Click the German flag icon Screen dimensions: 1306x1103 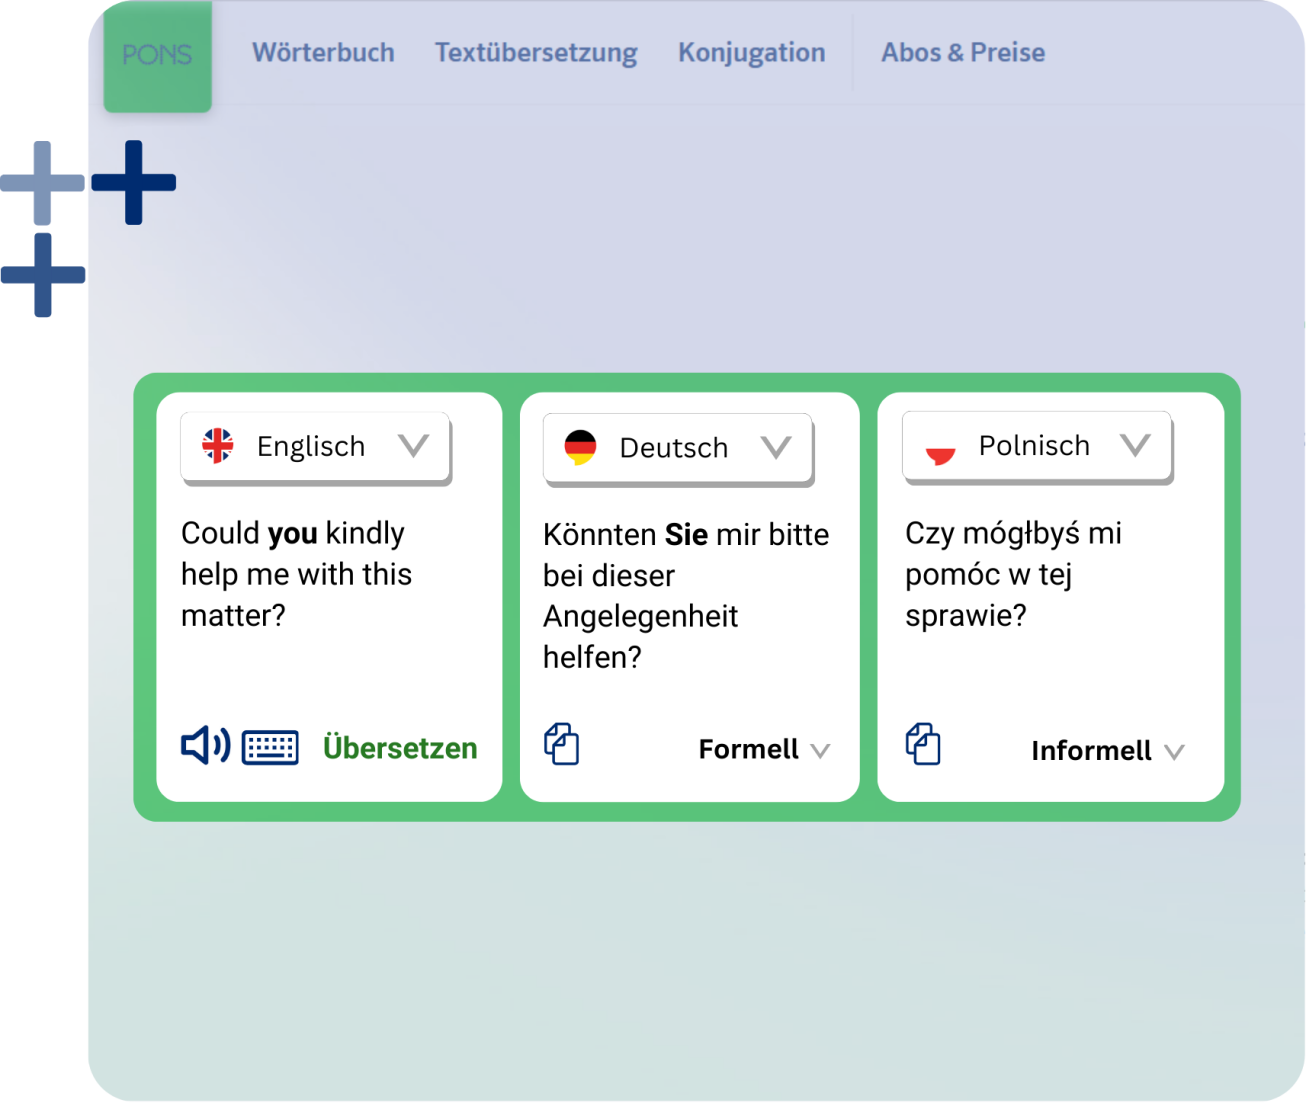tap(580, 447)
